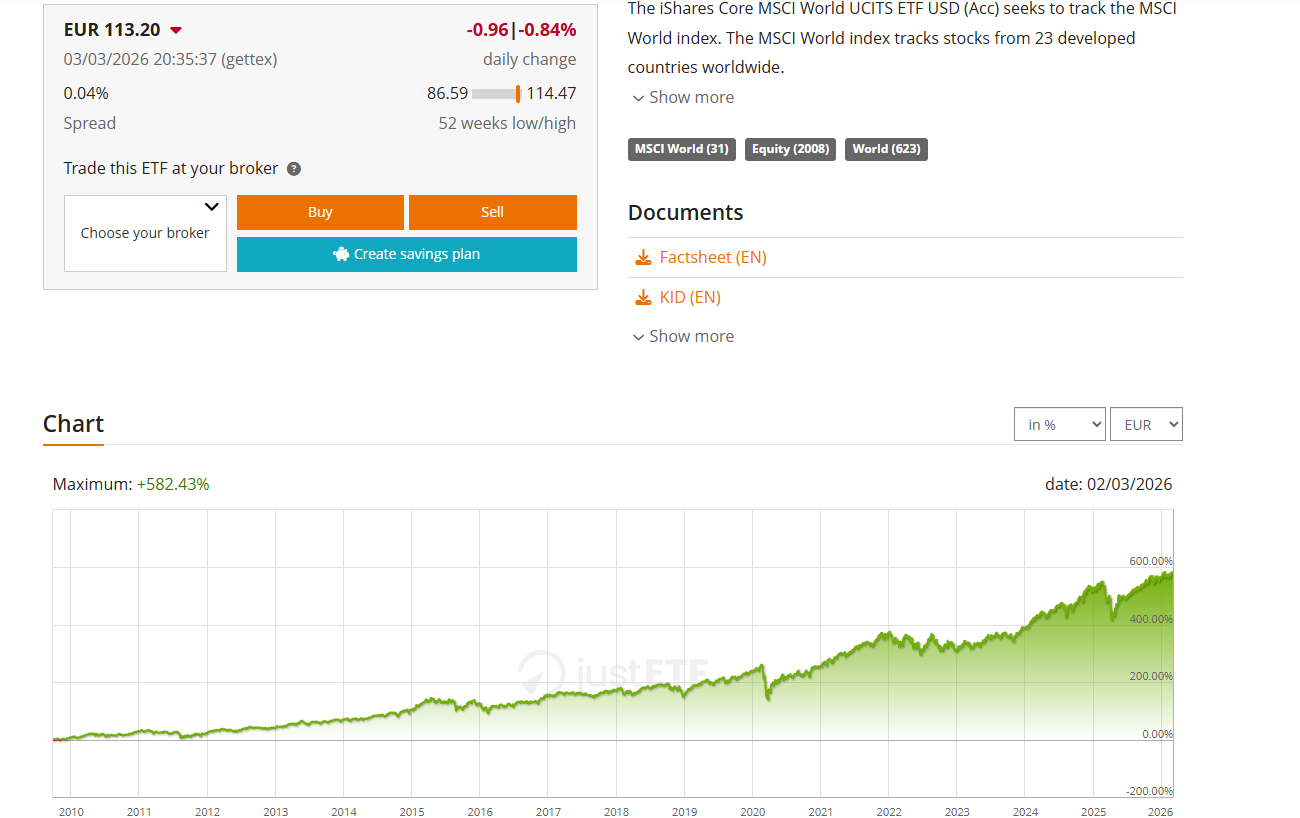
Task: Click the '52 weeks low/high' label
Action: (507, 123)
